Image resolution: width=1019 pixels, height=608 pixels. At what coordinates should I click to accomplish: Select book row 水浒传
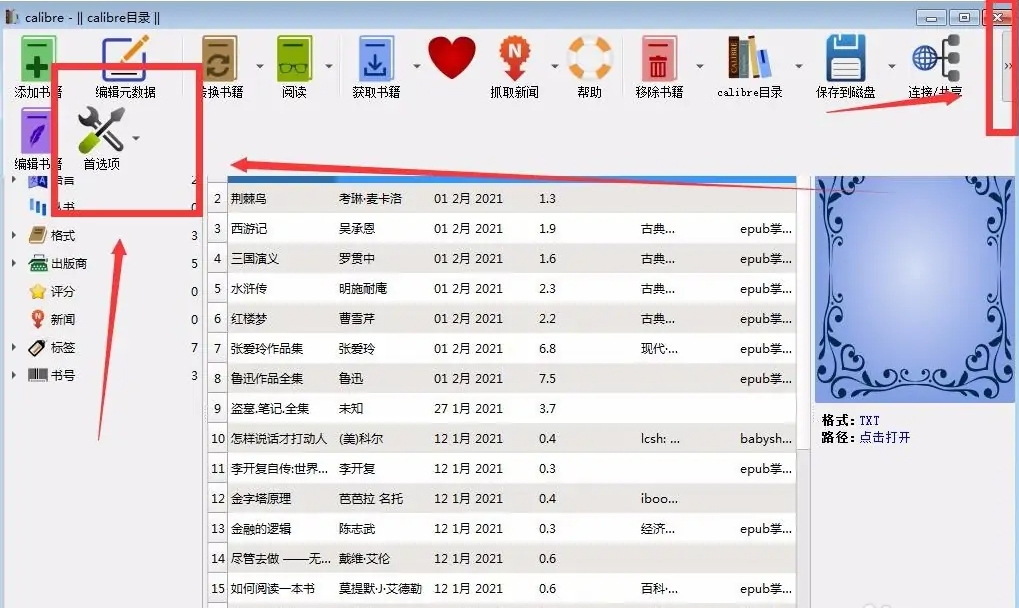click(502, 288)
